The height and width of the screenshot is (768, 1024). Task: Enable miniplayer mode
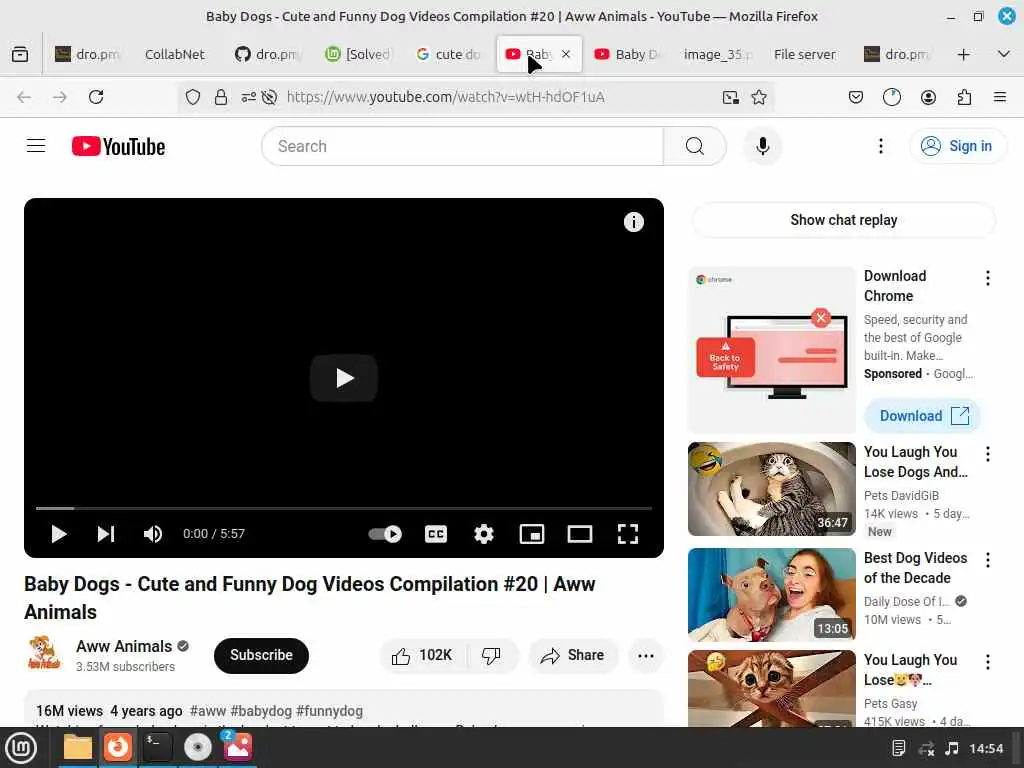[x=532, y=534]
